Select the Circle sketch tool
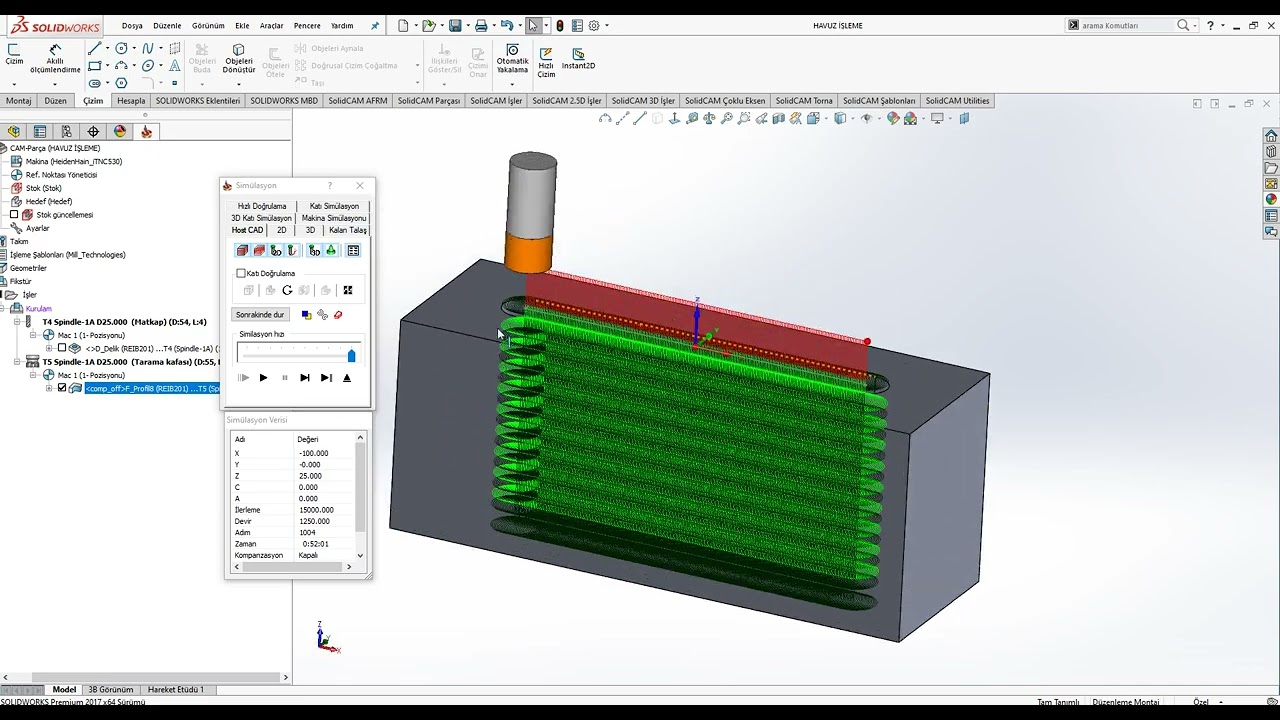The width and height of the screenshot is (1280, 720). (122, 48)
